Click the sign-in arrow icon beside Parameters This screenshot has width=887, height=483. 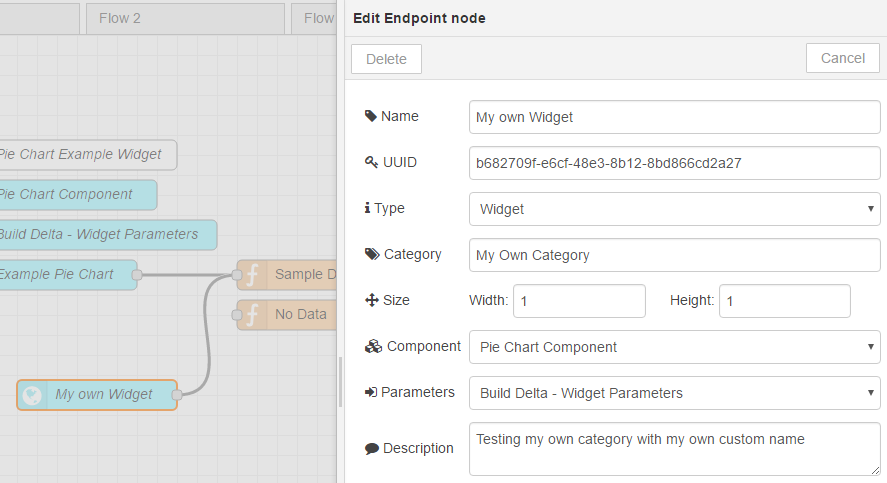pyautogui.click(x=371, y=392)
